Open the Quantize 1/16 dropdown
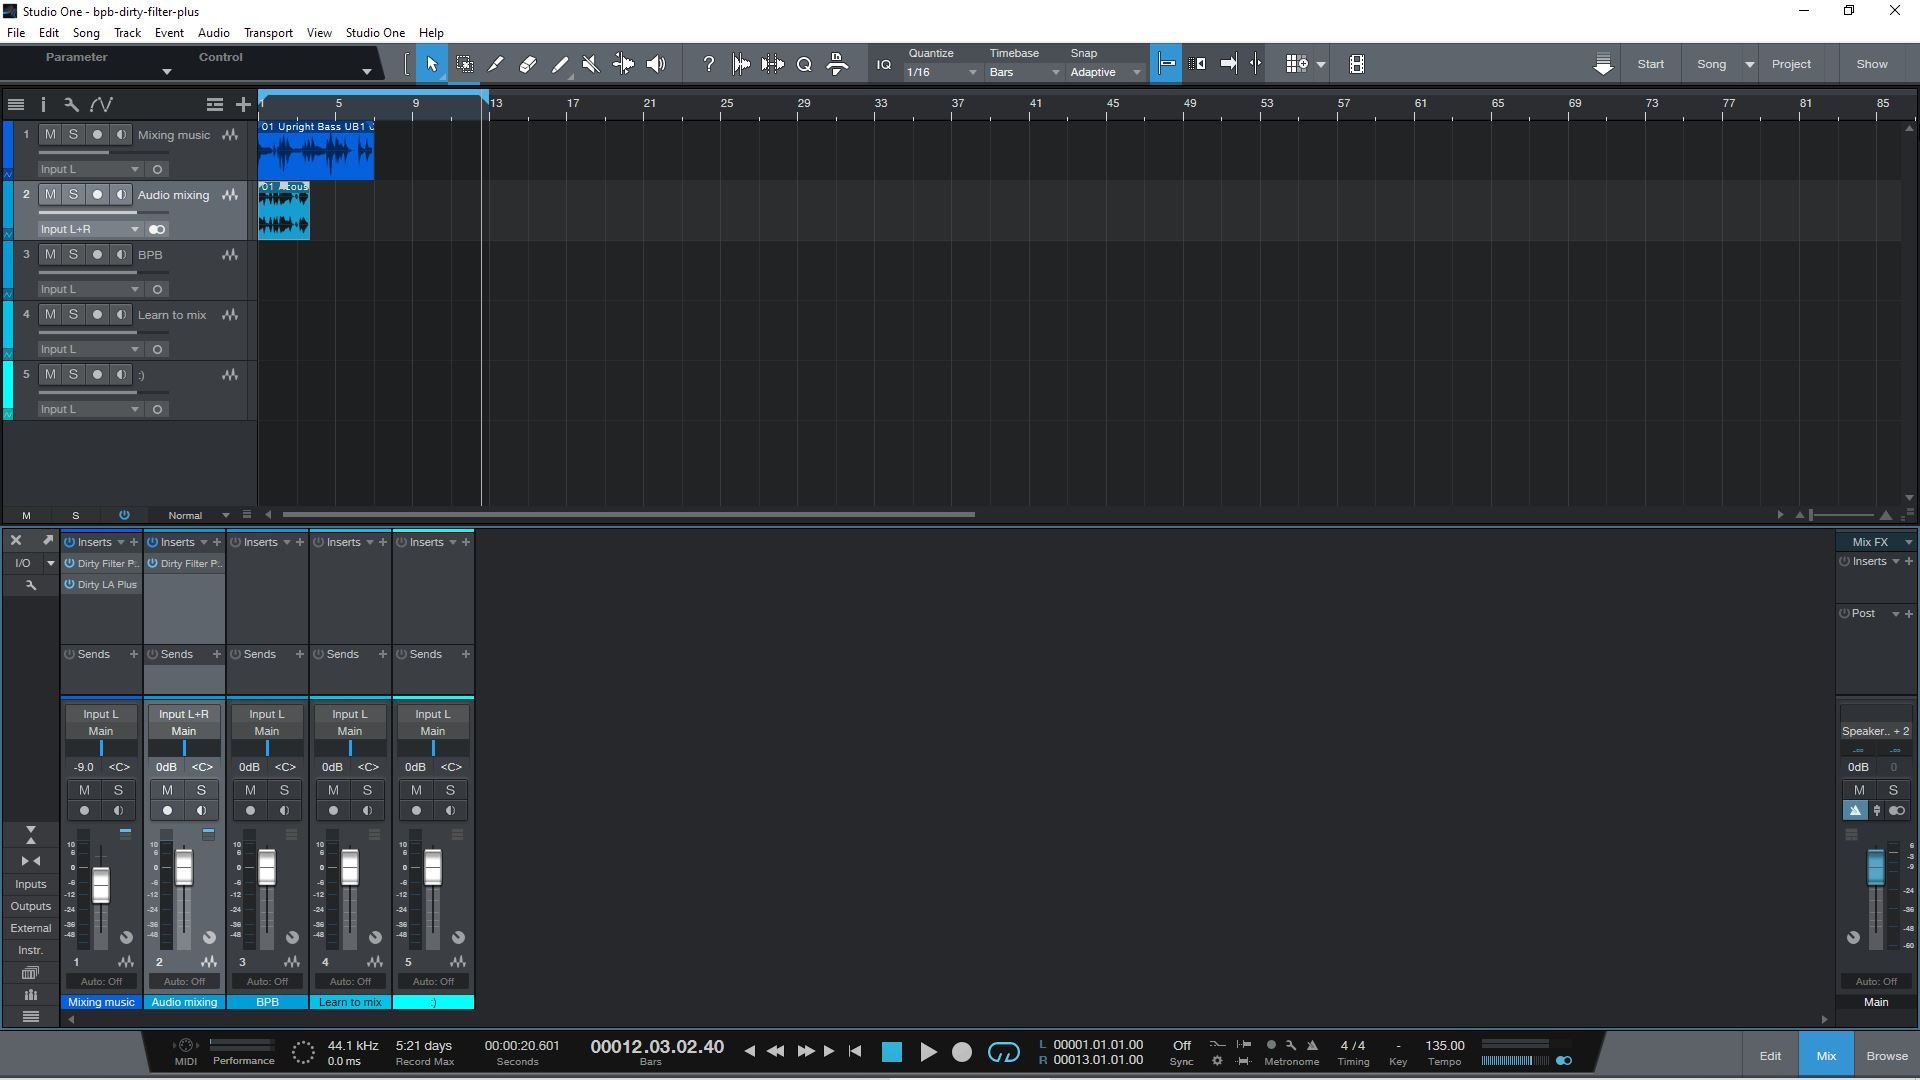This screenshot has height=1080, width=1920. click(x=940, y=72)
